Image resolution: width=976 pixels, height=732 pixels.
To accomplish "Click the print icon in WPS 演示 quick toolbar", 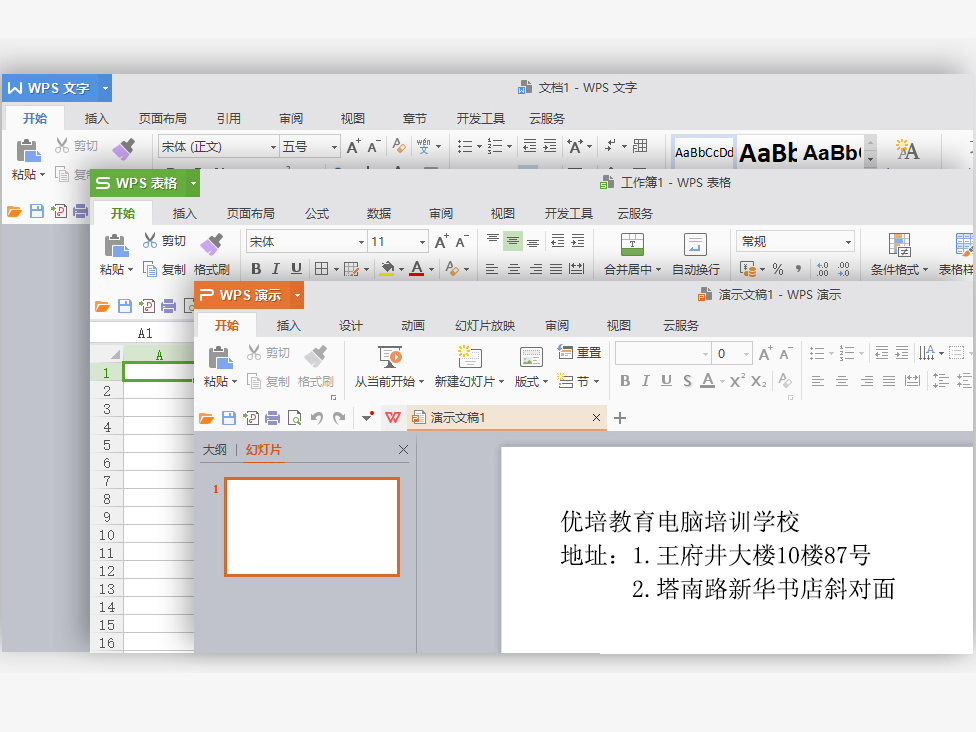I will 272,418.
